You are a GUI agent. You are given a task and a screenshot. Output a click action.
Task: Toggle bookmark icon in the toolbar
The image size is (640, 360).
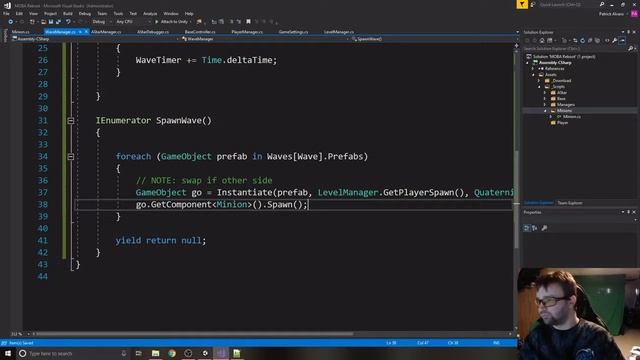[248, 22]
